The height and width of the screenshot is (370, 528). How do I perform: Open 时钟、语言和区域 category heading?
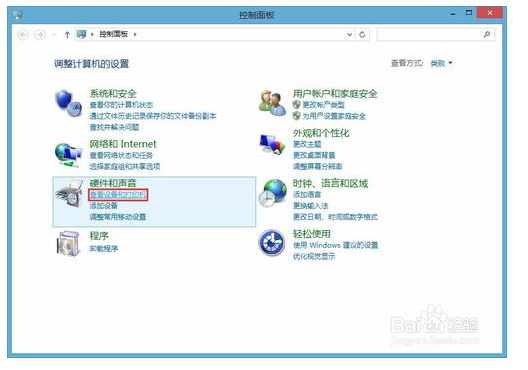pyautogui.click(x=330, y=183)
